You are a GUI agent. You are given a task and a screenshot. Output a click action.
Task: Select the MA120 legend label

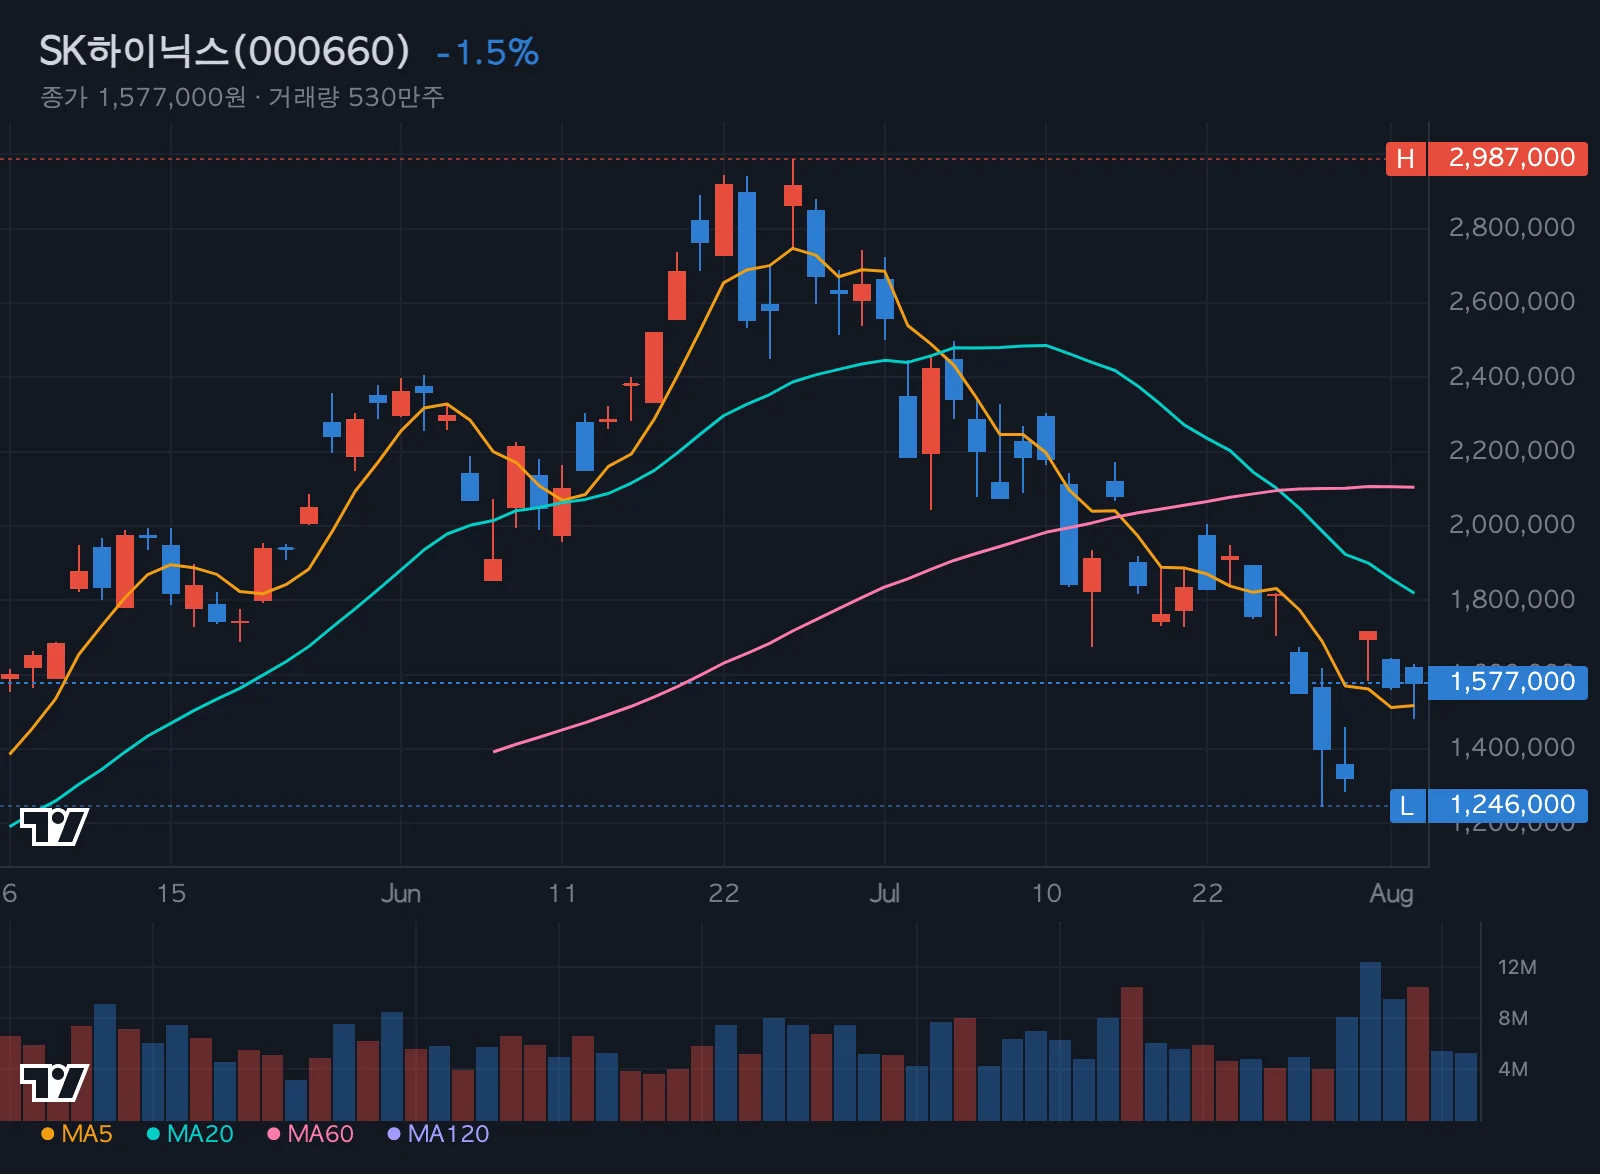point(448,1134)
